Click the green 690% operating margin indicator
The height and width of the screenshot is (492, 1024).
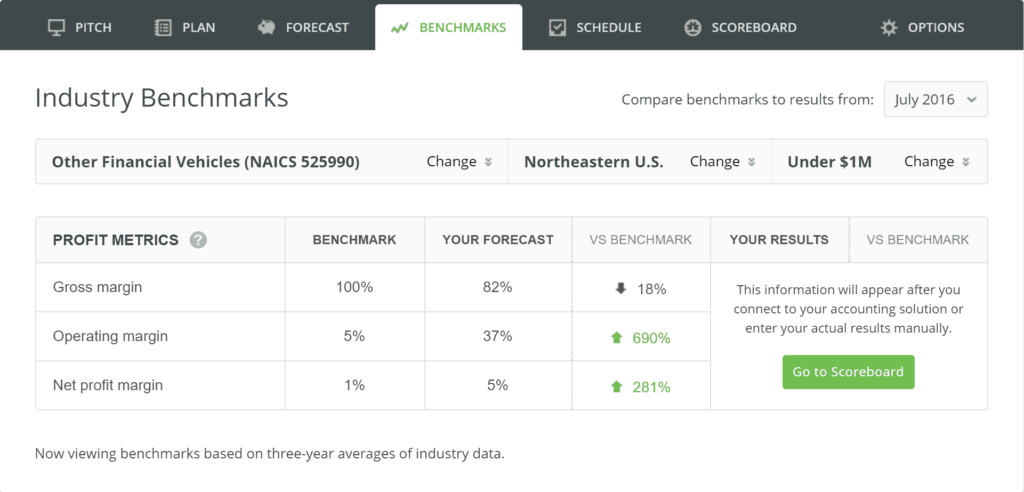pyautogui.click(x=640, y=338)
